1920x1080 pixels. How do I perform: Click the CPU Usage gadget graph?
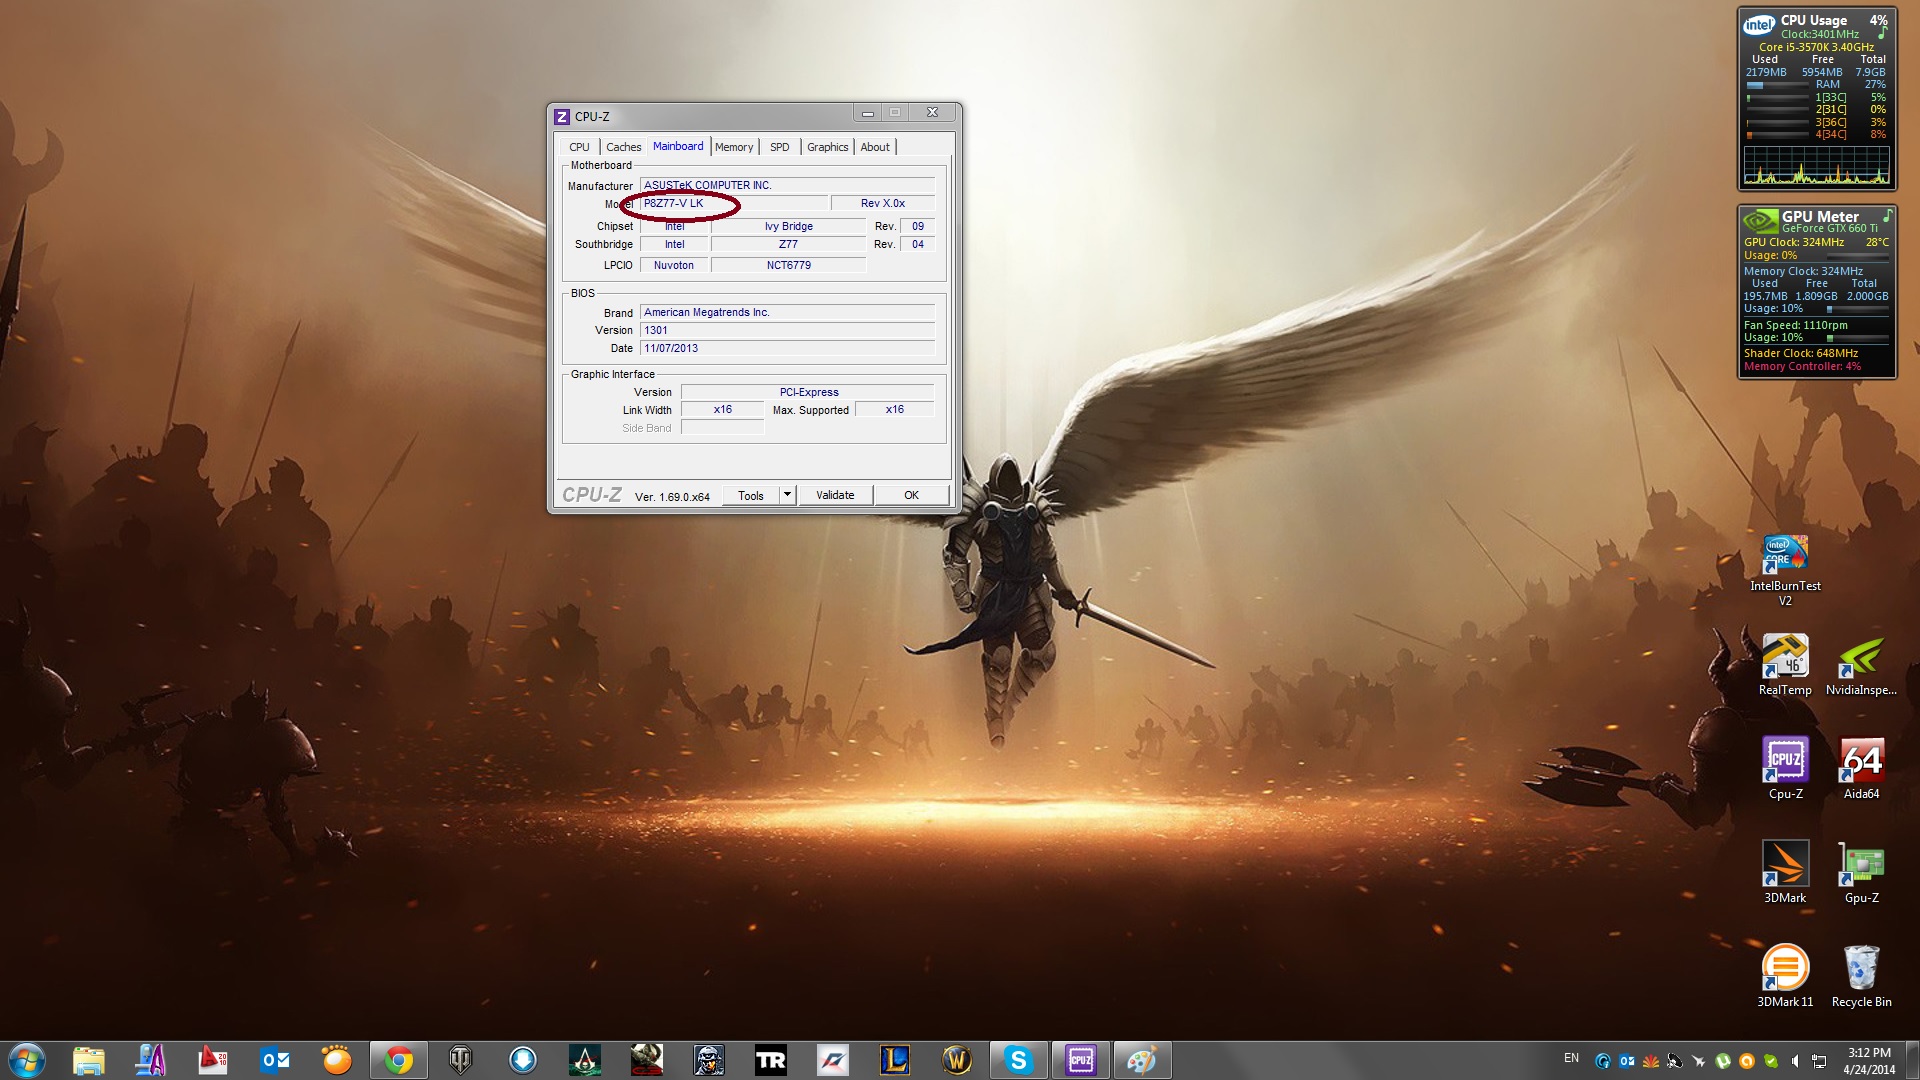(x=1816, y=165)
